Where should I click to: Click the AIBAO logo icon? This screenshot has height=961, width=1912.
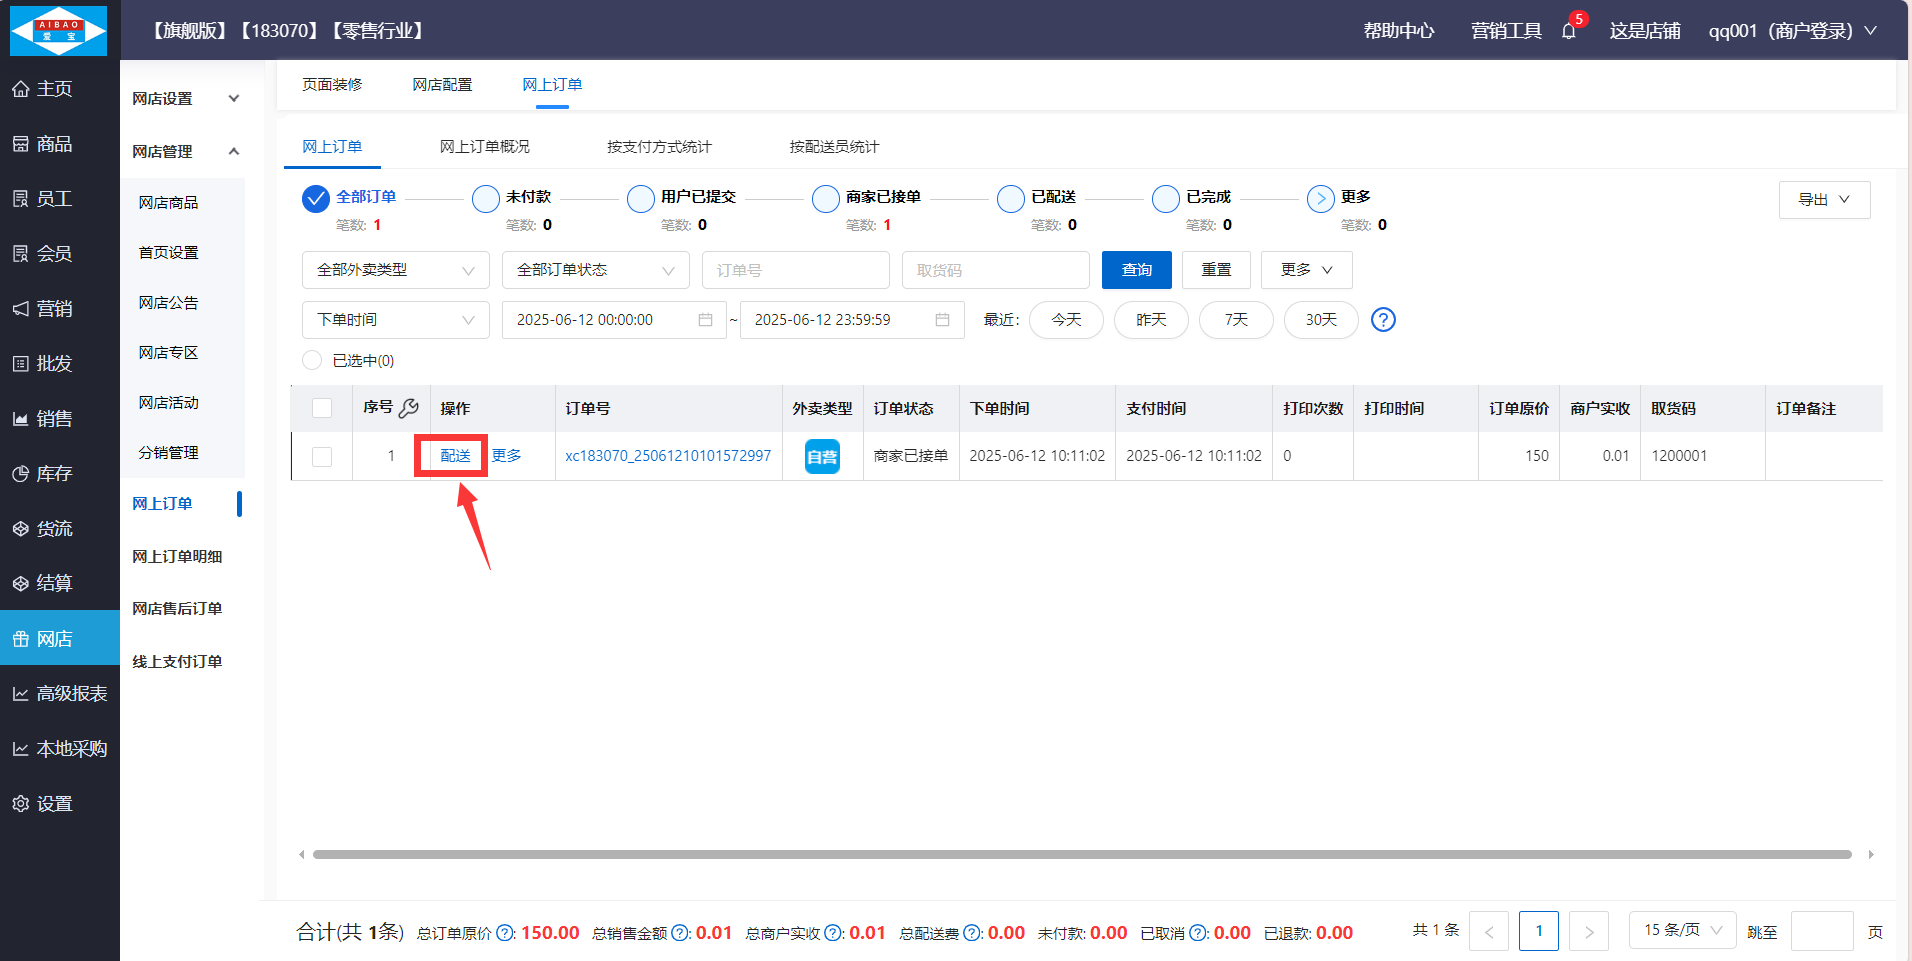(x=59, y=30)
